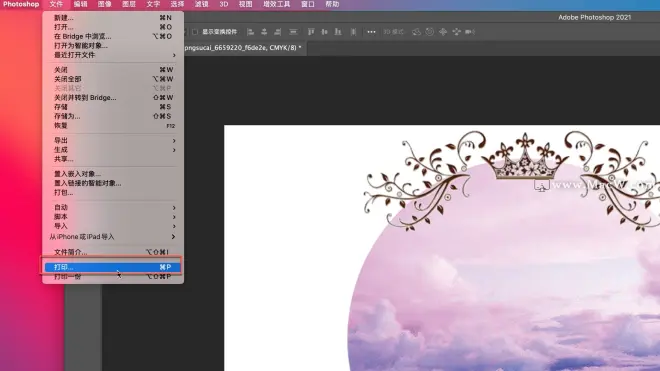Expand the 自动 submenu
The height and width of the screenshot is (371, 660).
[113, 208]
